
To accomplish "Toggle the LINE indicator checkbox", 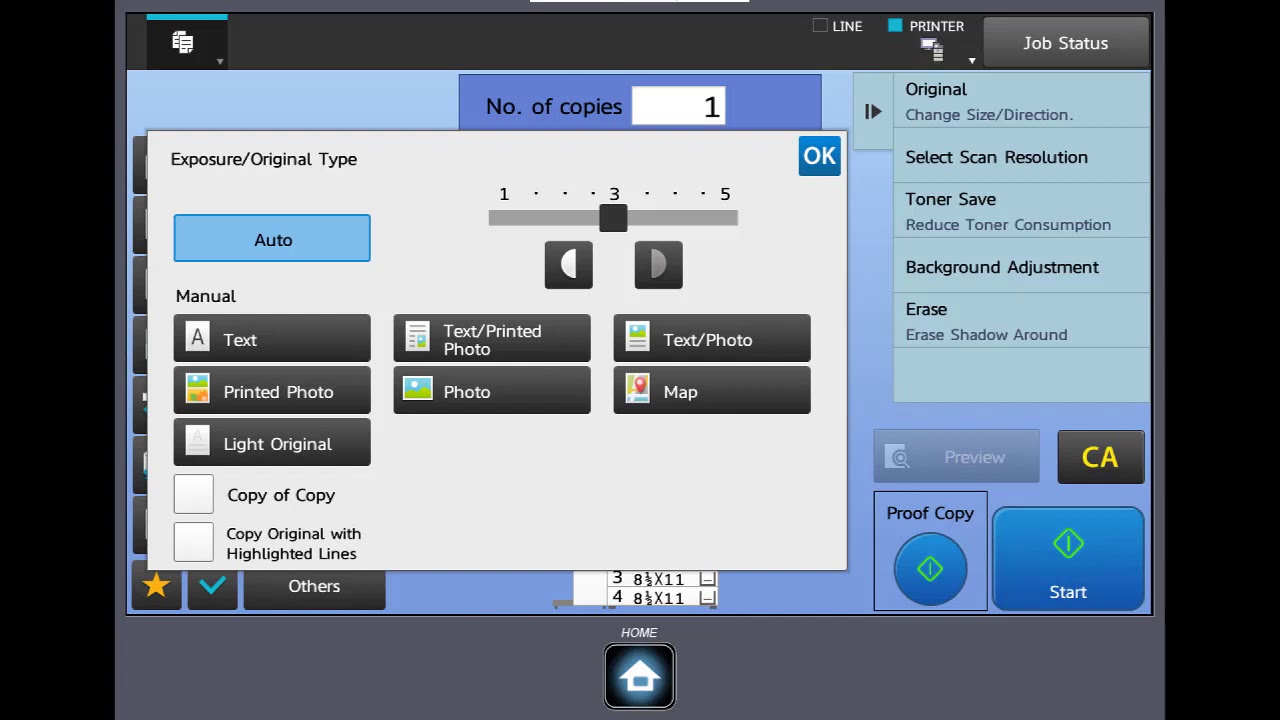I will (820, 26).
